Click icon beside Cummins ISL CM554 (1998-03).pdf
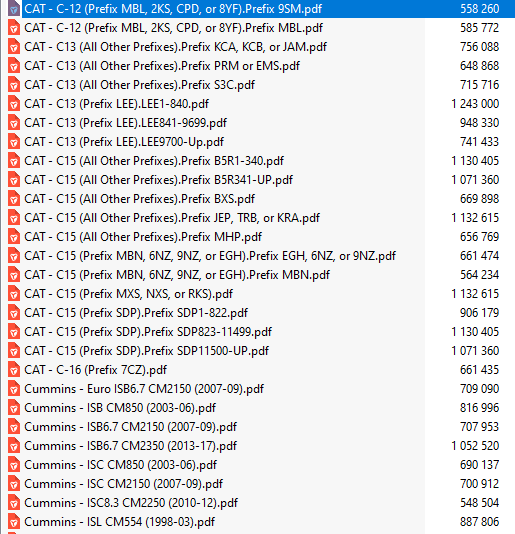Viewport: 515px width, 534px height. coord(14,522)
